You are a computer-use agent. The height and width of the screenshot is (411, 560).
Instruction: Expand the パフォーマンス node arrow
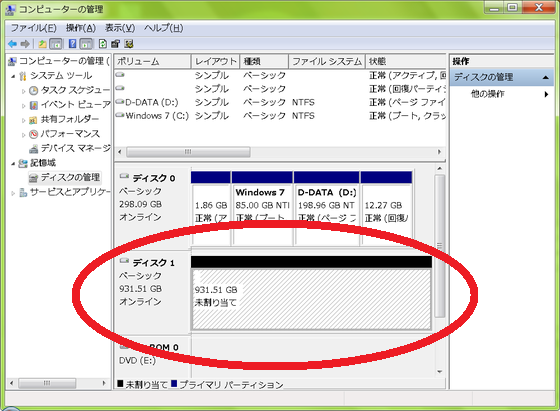coord(23,135)
